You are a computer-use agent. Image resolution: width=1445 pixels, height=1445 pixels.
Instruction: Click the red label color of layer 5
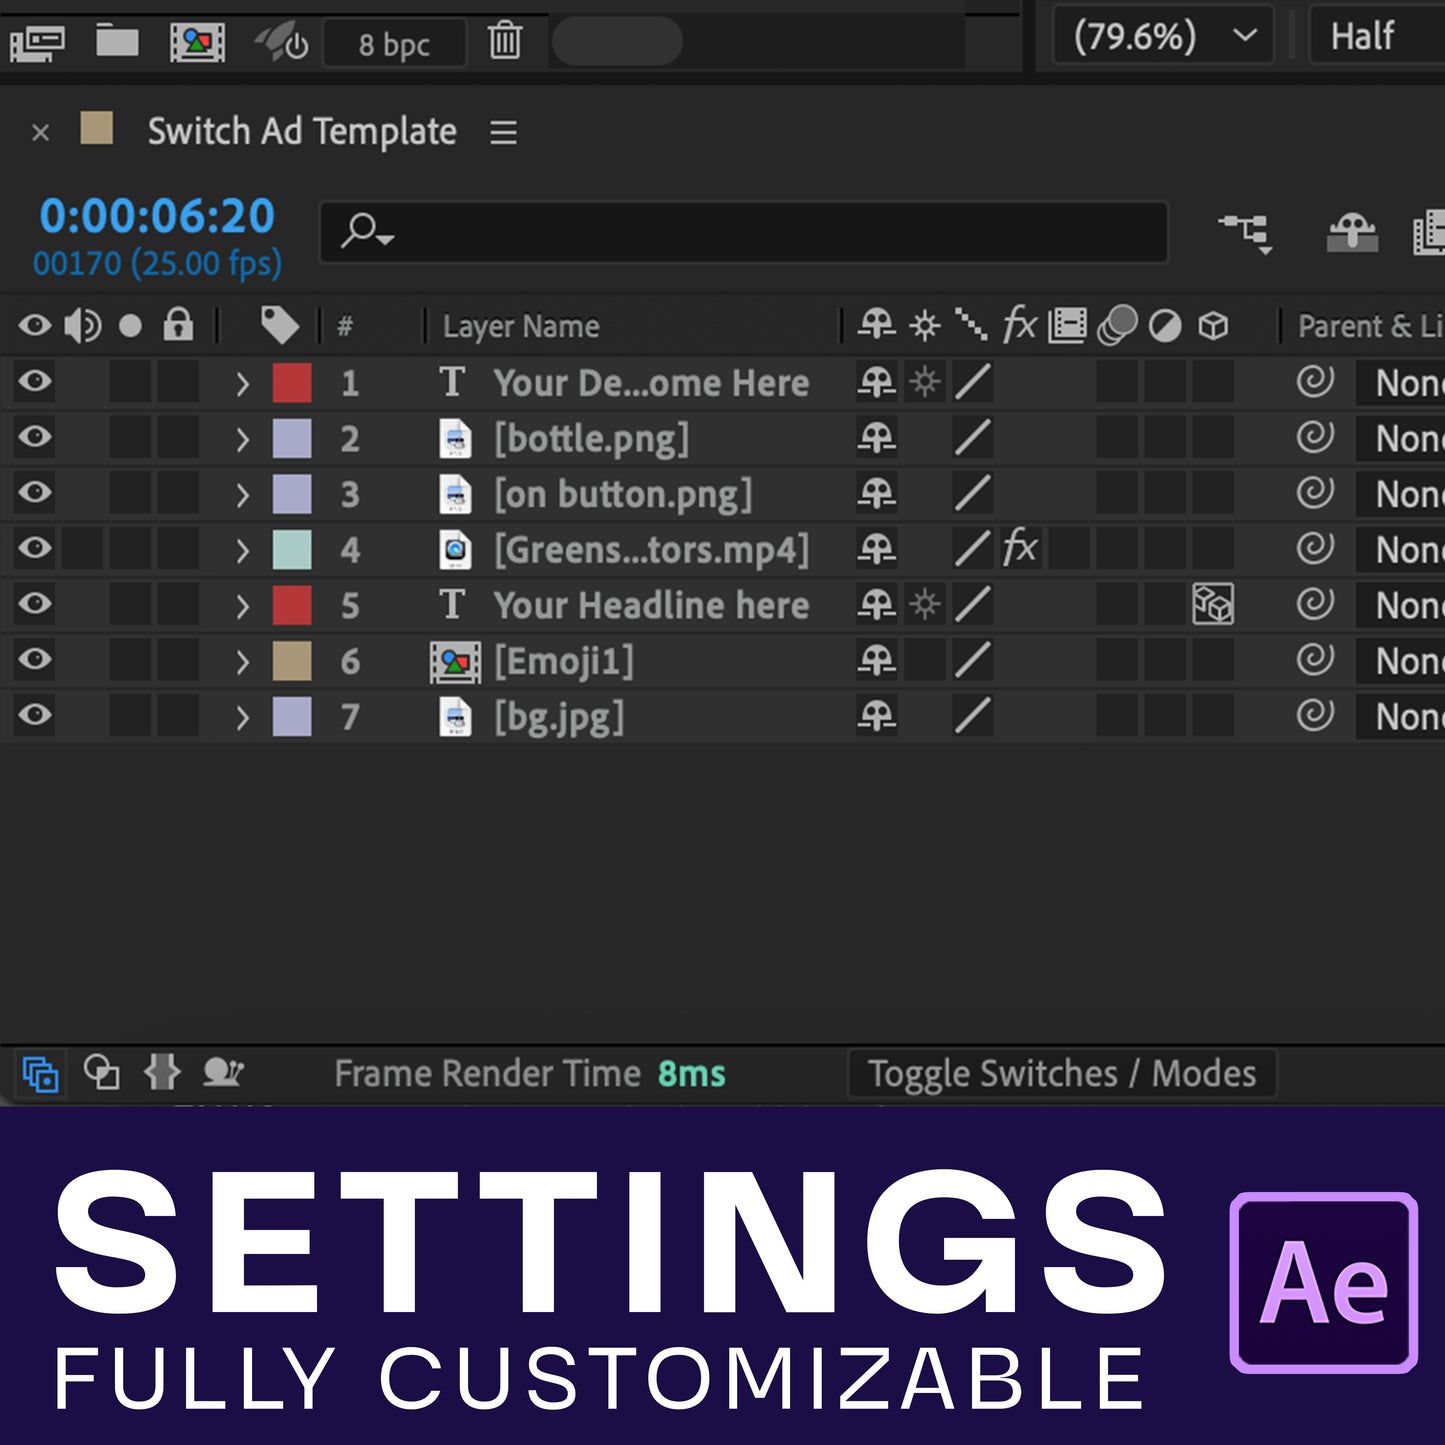pyautogui.click(x=292, y=605)
